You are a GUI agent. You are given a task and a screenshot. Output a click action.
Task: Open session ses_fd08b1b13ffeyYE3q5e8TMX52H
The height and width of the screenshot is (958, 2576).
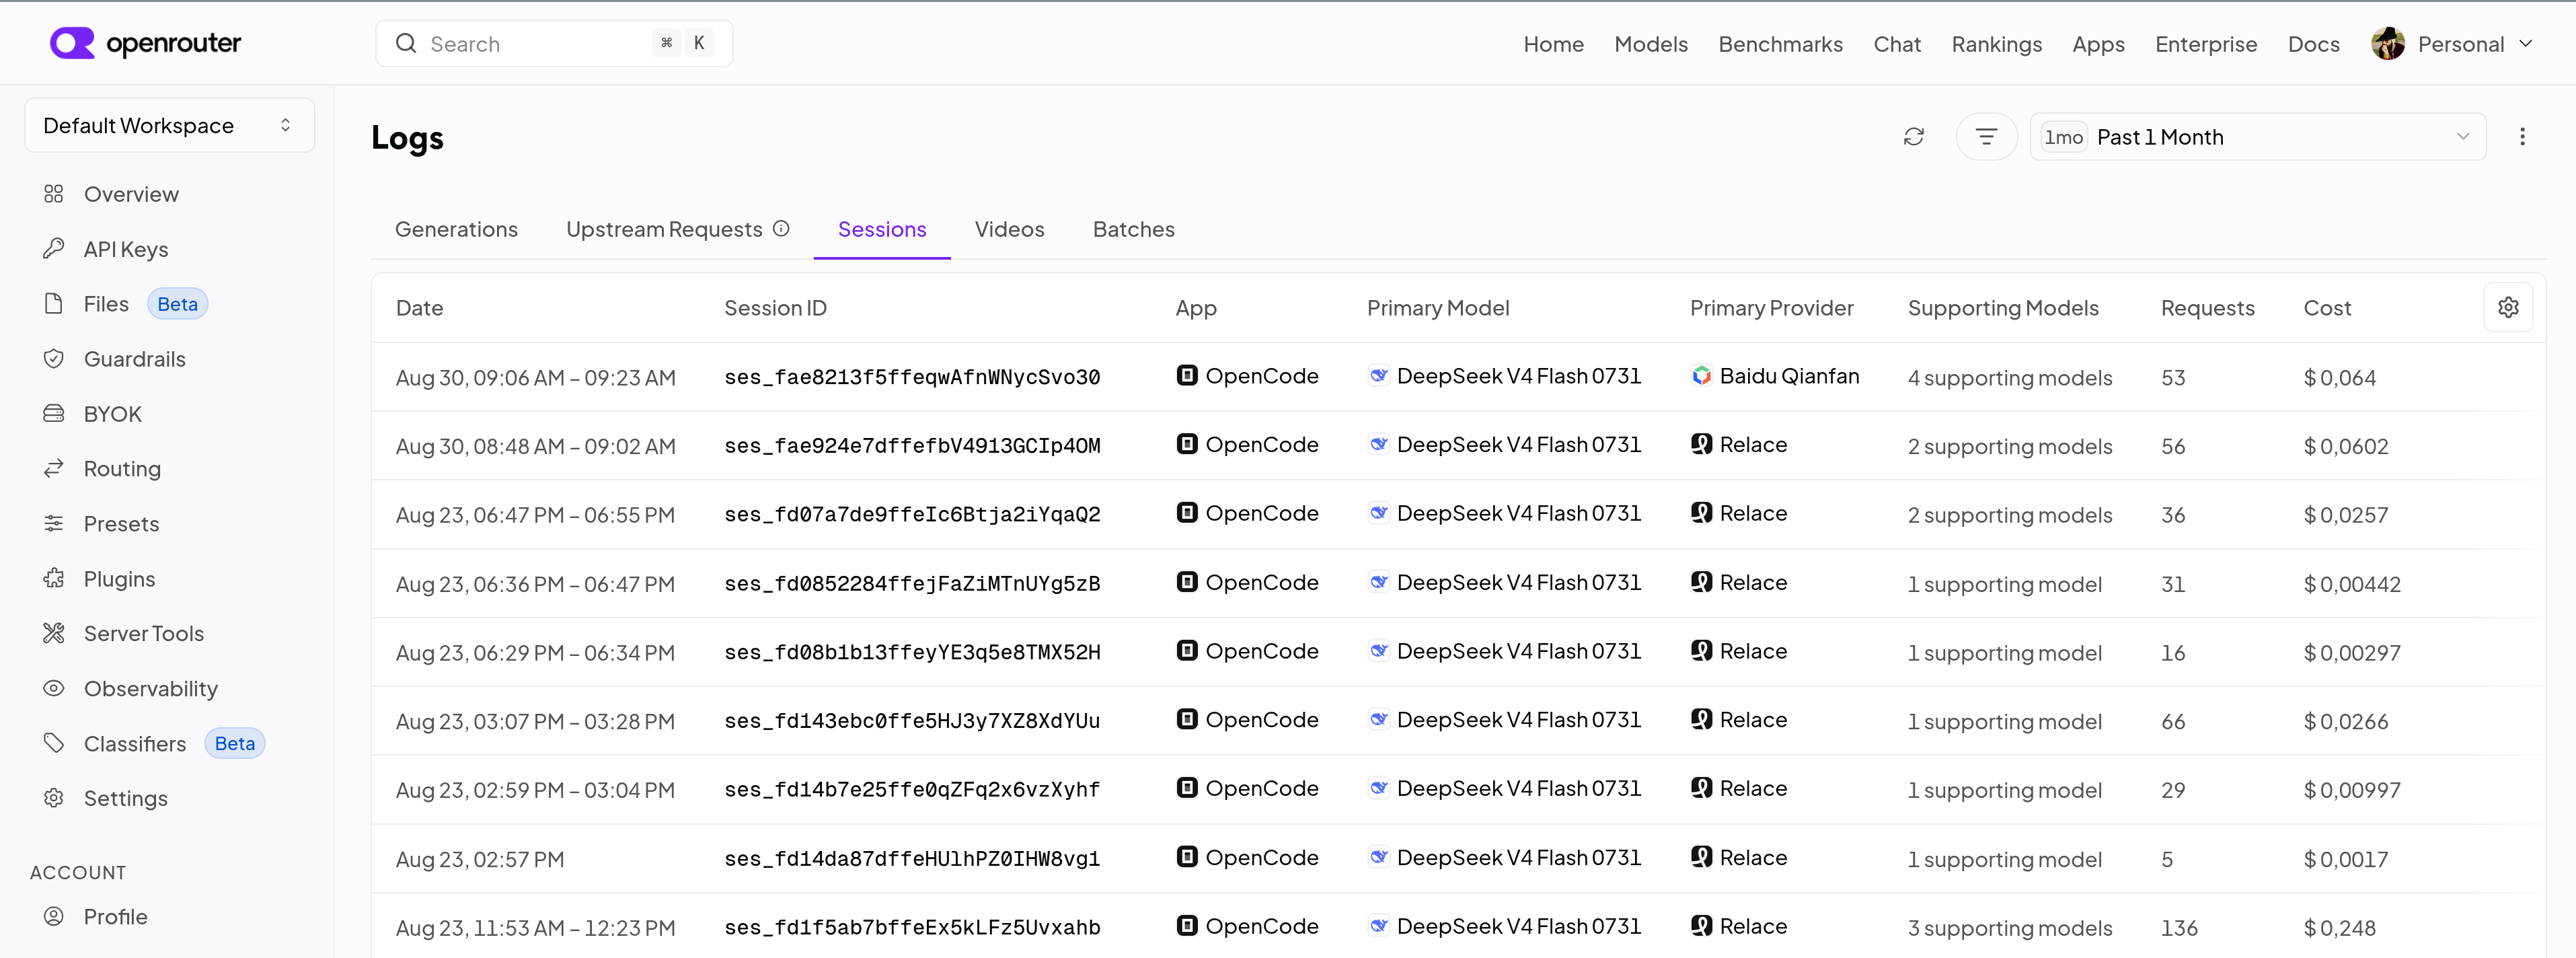pyautogui.click(x=912, y=652)
